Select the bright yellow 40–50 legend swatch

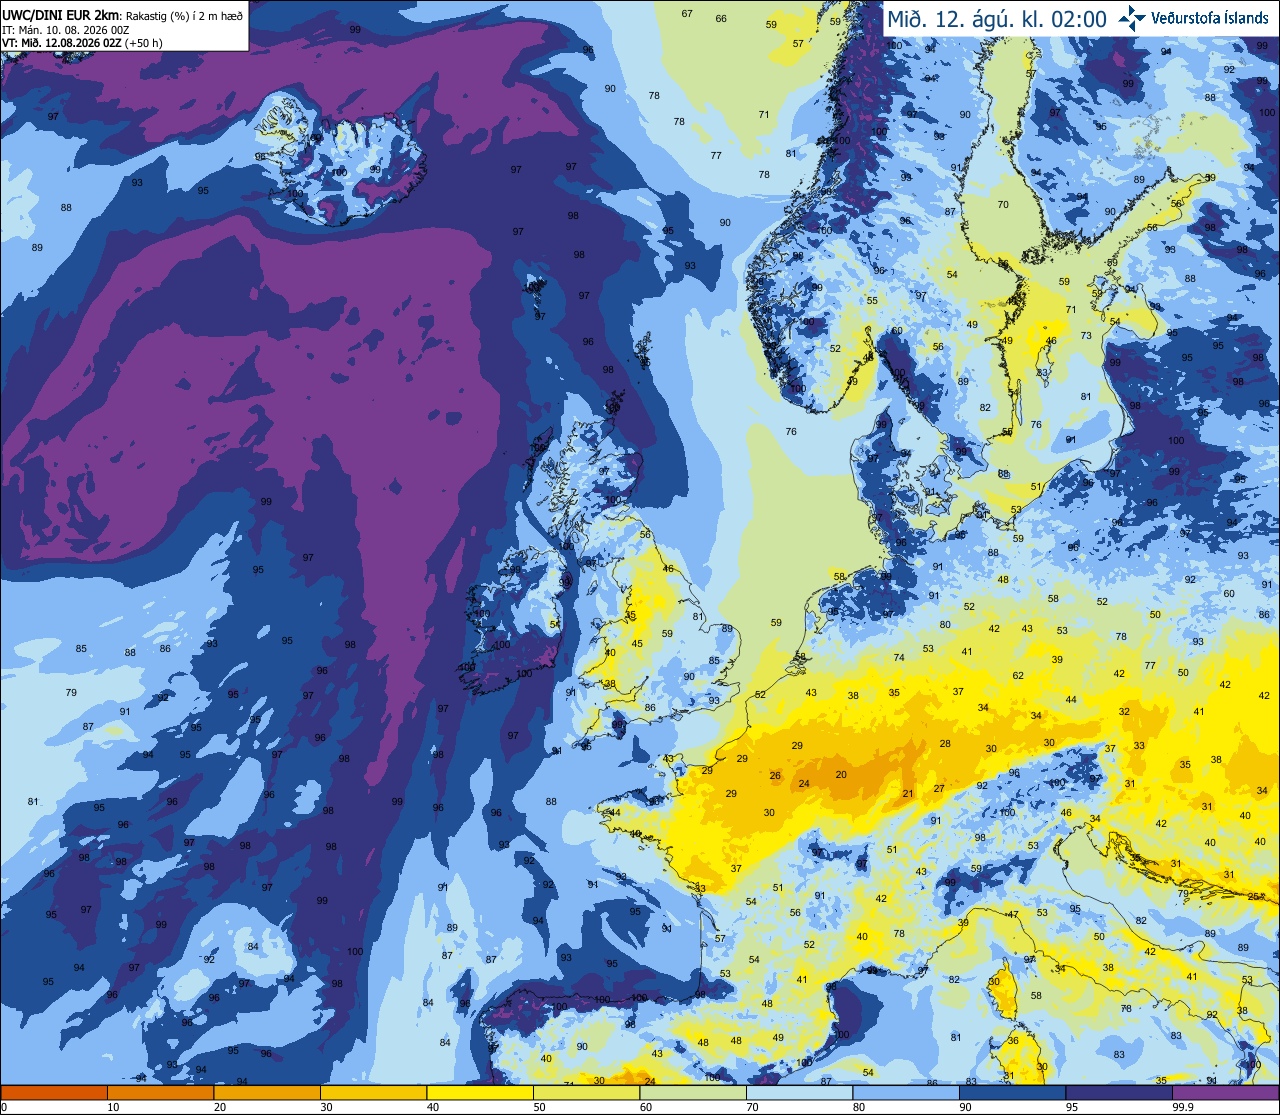tap(480, 1093)
